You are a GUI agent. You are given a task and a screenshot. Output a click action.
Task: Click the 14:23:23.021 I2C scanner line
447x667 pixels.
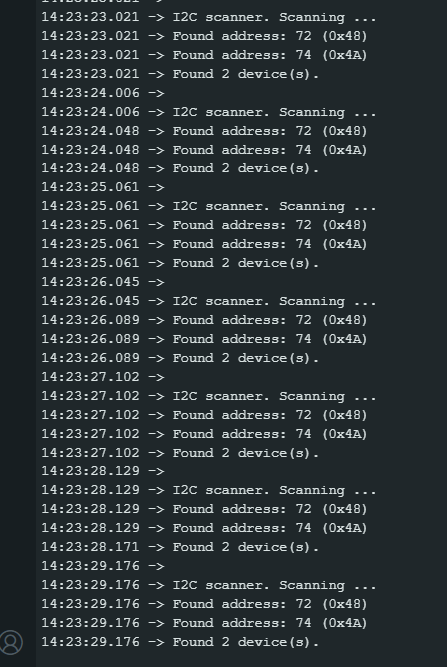[x=208, y=17]
